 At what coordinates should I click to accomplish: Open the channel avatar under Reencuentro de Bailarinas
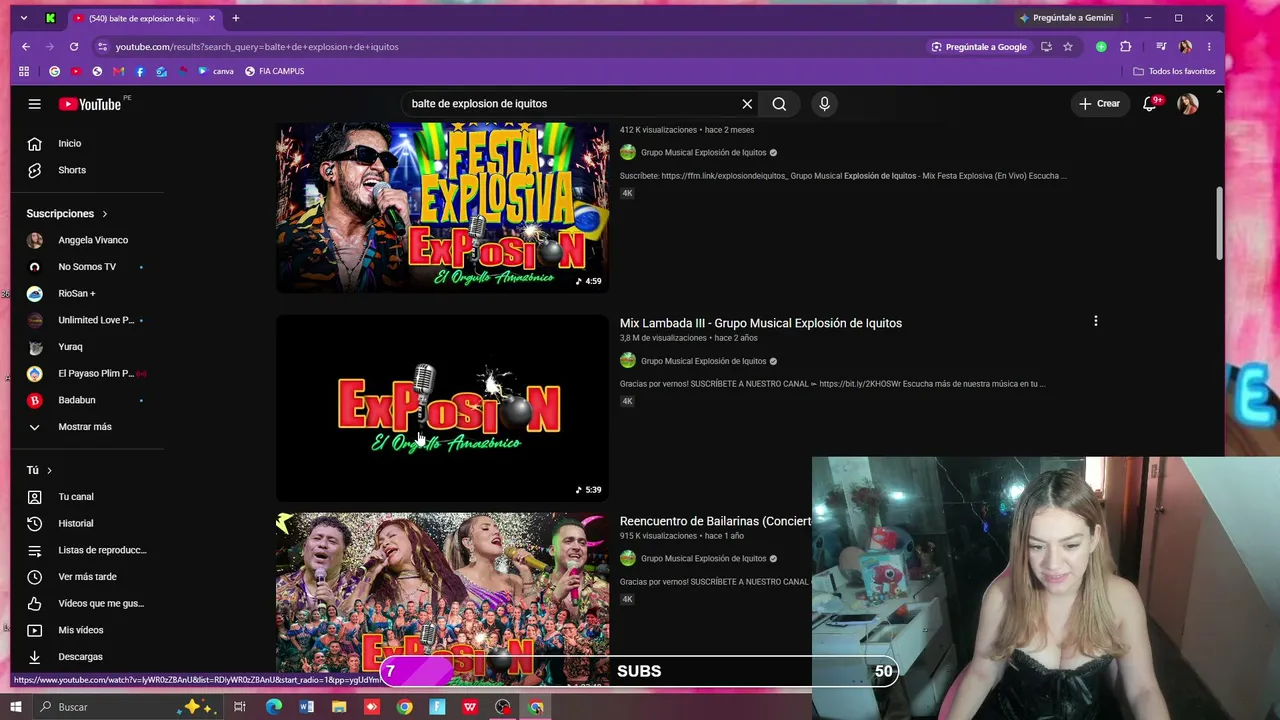(628, 558)
